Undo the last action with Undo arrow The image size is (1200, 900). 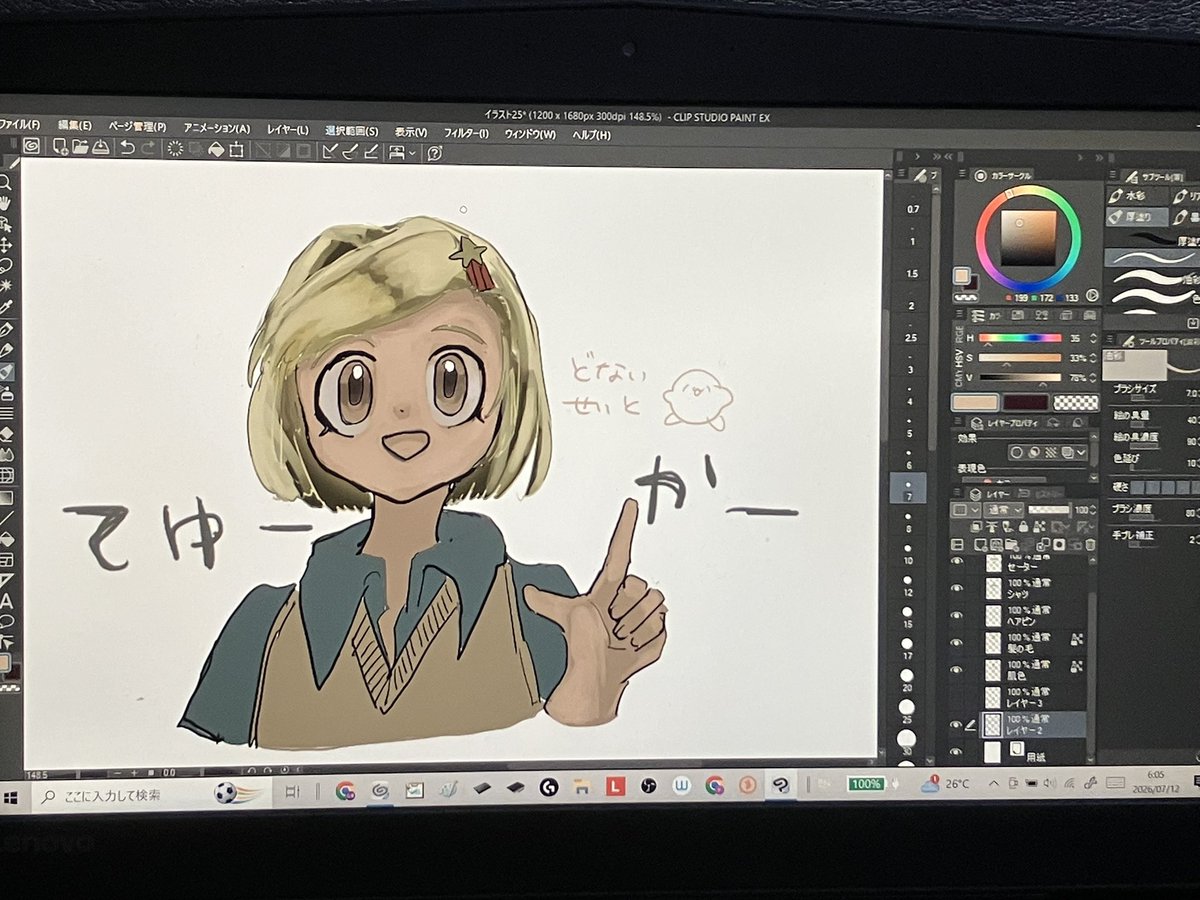pyautogui.click(x=127, y=148)
